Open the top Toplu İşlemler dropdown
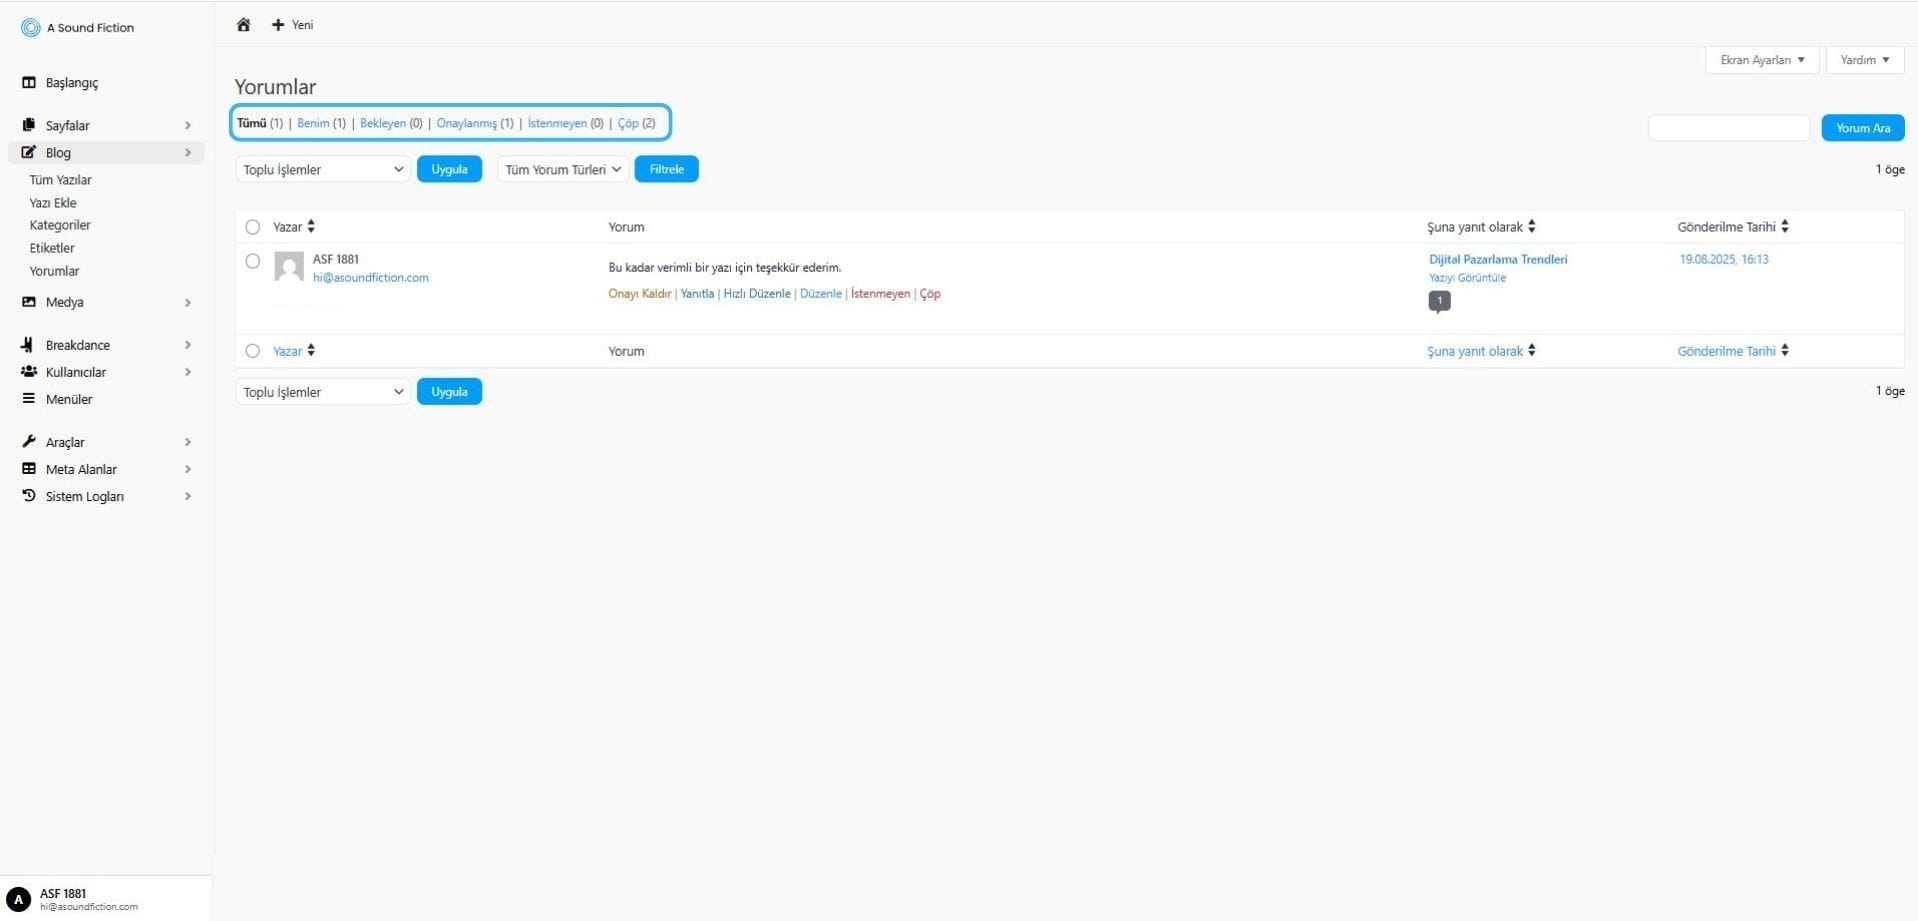 click(322, 170)
